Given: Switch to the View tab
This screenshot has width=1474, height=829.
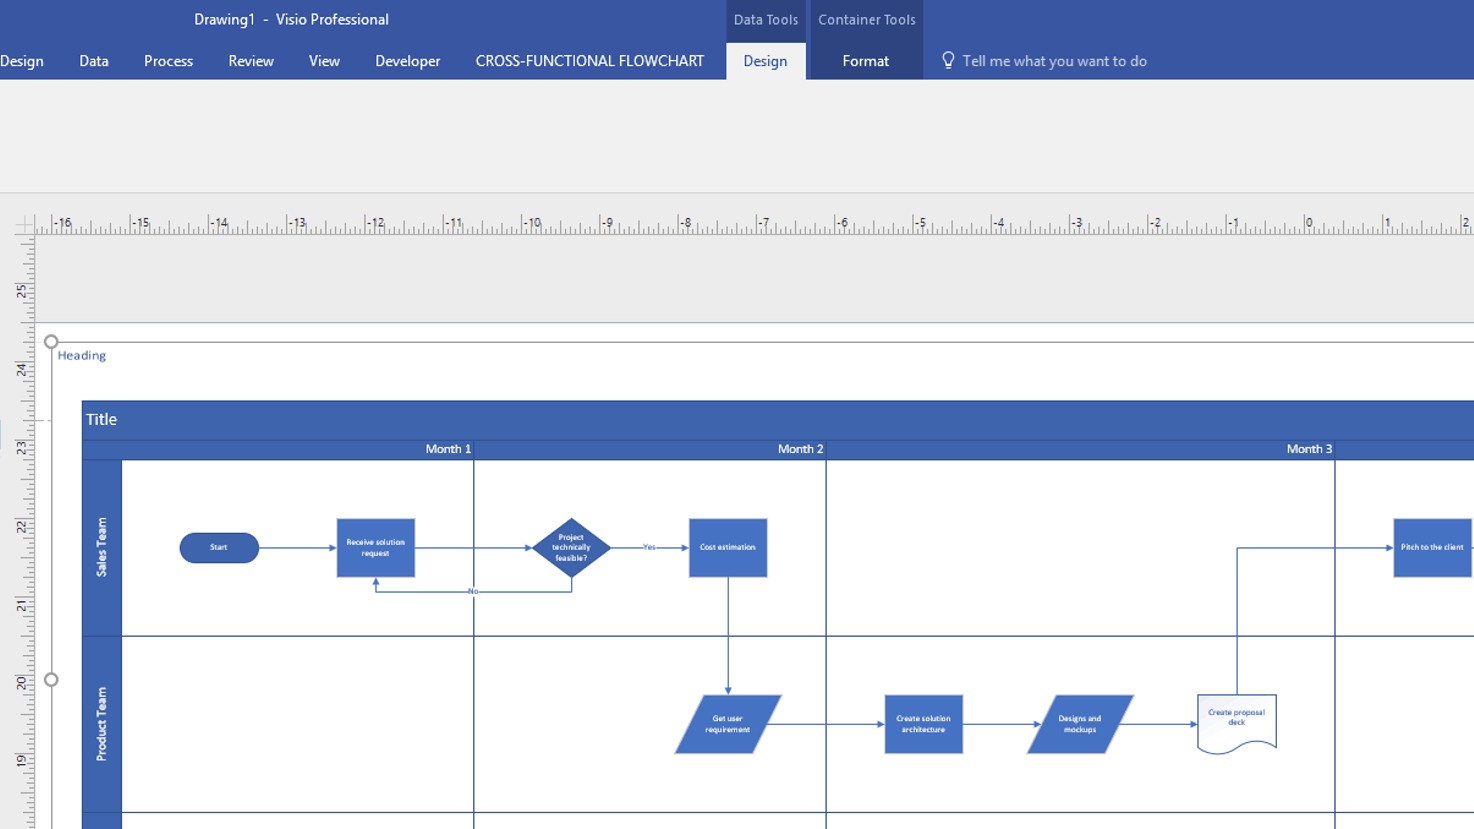Looking at the screenshot, I should [324, 61].
